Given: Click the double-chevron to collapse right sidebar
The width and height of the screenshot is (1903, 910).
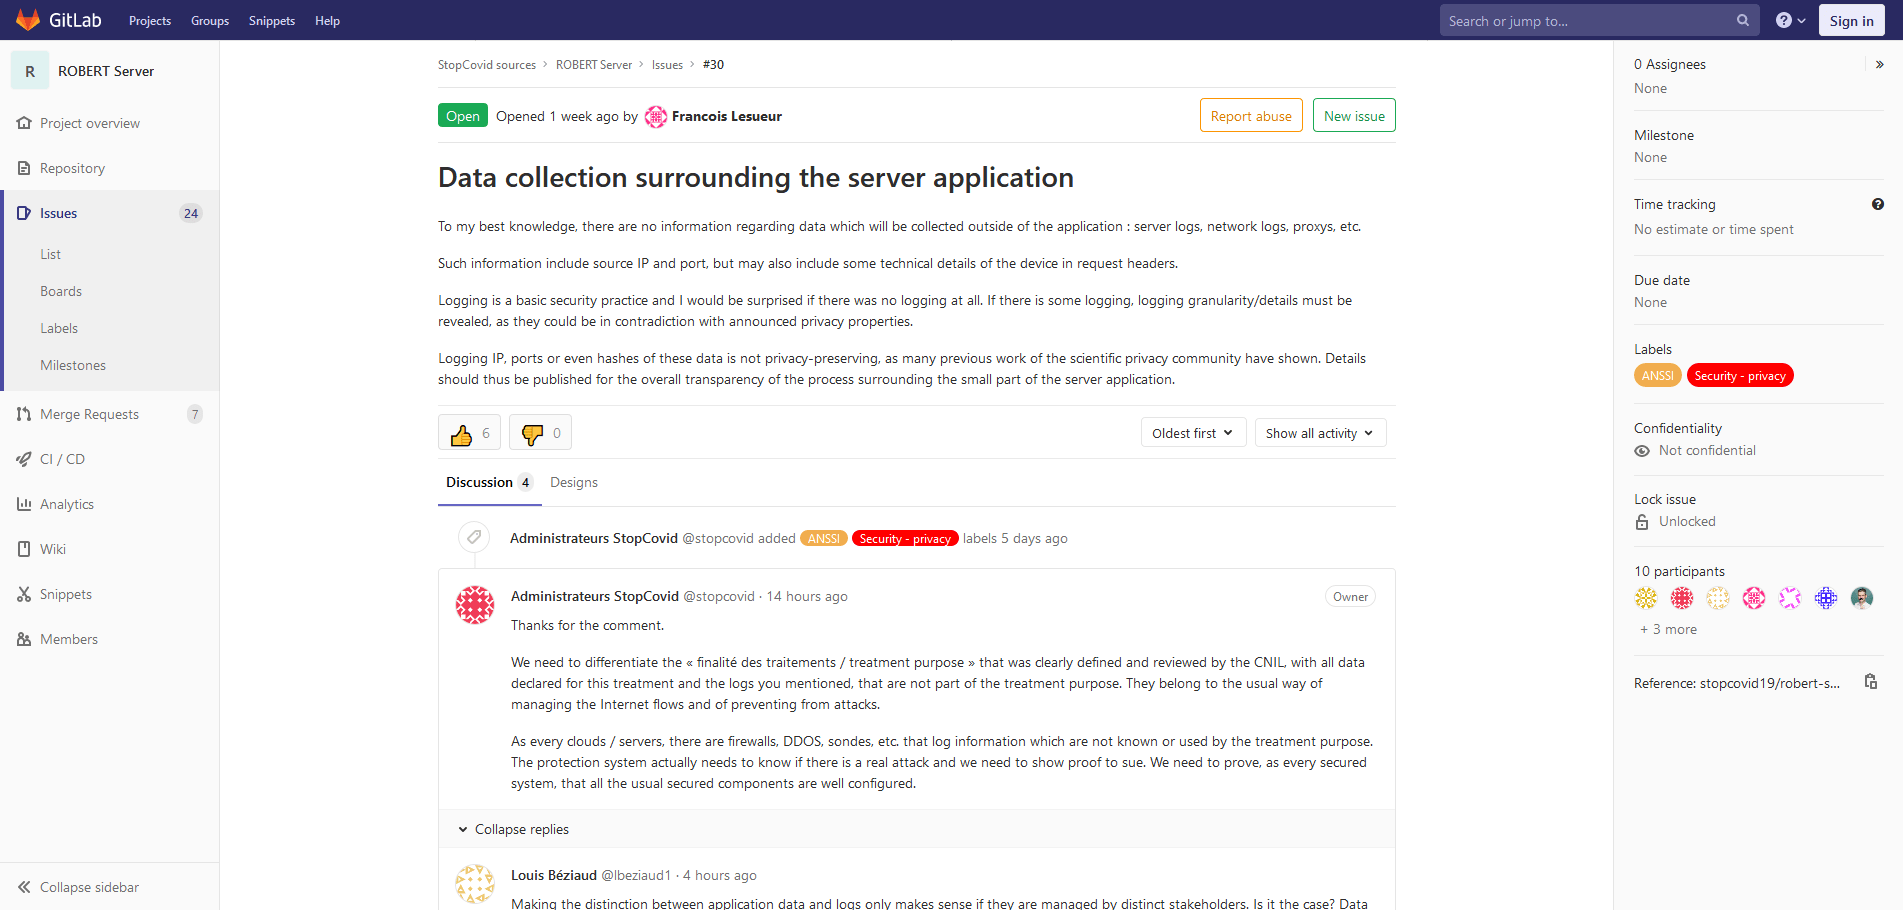Looking at the screenshot, I should click(1880, 64).
